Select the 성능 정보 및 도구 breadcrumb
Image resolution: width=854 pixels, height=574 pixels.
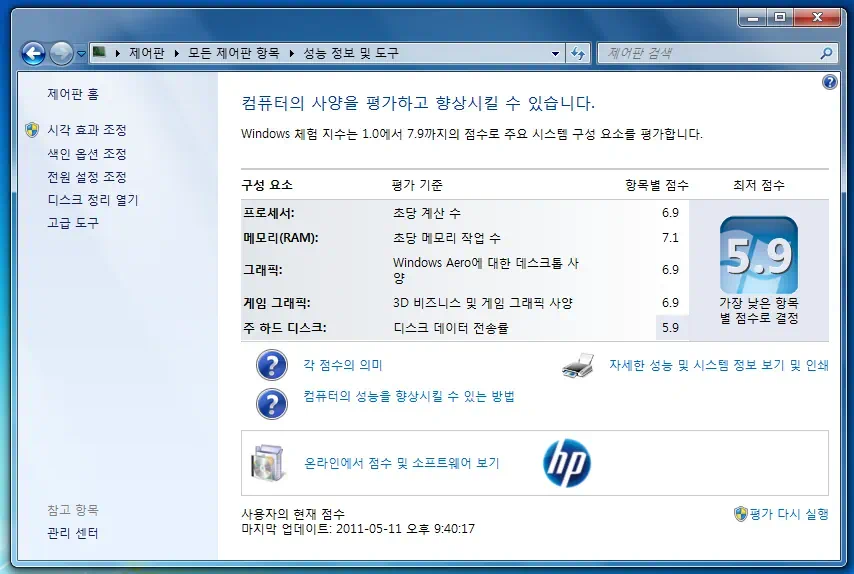(351, 53)
